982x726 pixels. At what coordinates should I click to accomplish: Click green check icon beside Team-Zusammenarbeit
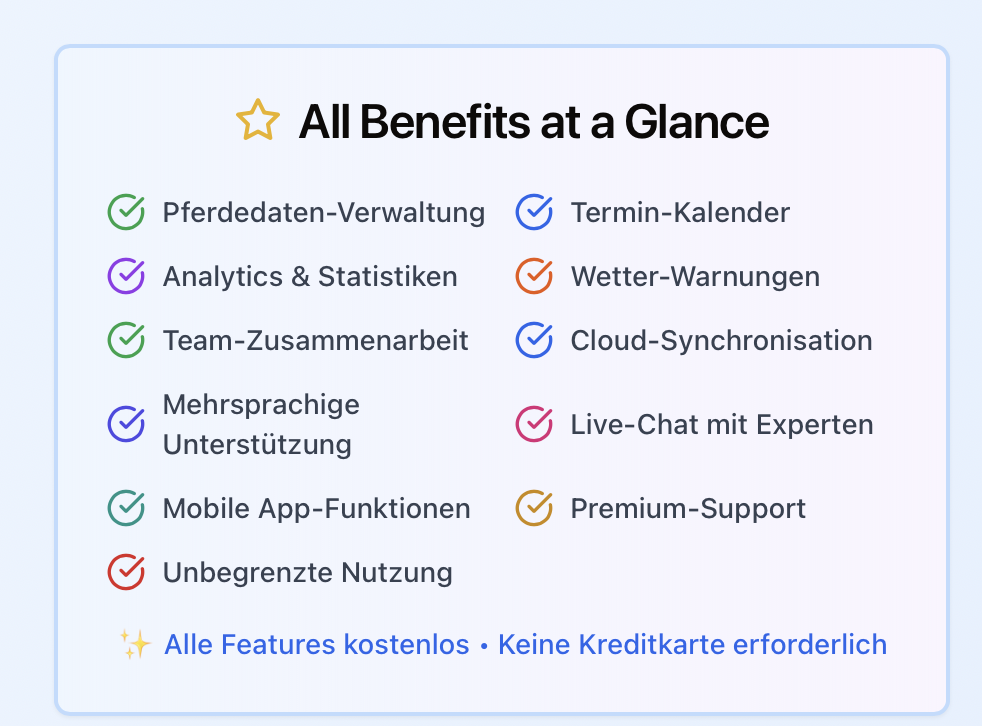tap(126, 340)
